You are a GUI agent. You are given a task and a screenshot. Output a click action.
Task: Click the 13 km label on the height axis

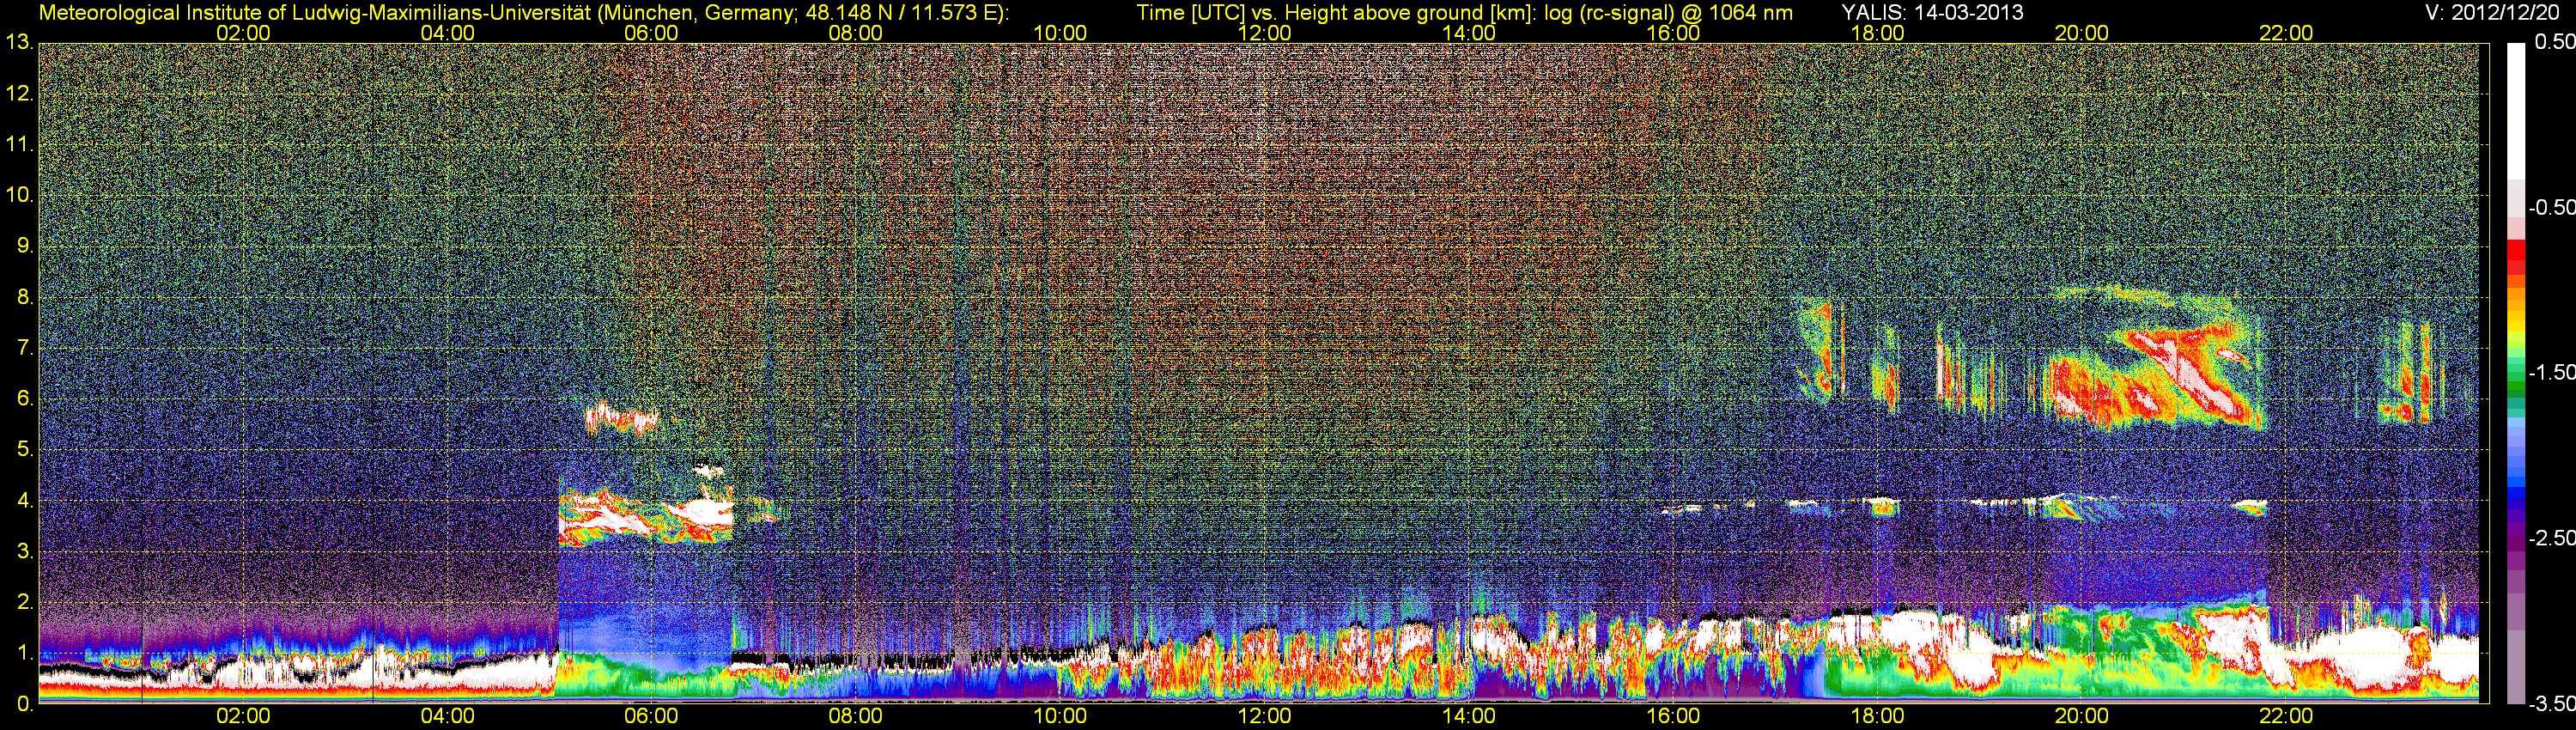click(19, 42)
